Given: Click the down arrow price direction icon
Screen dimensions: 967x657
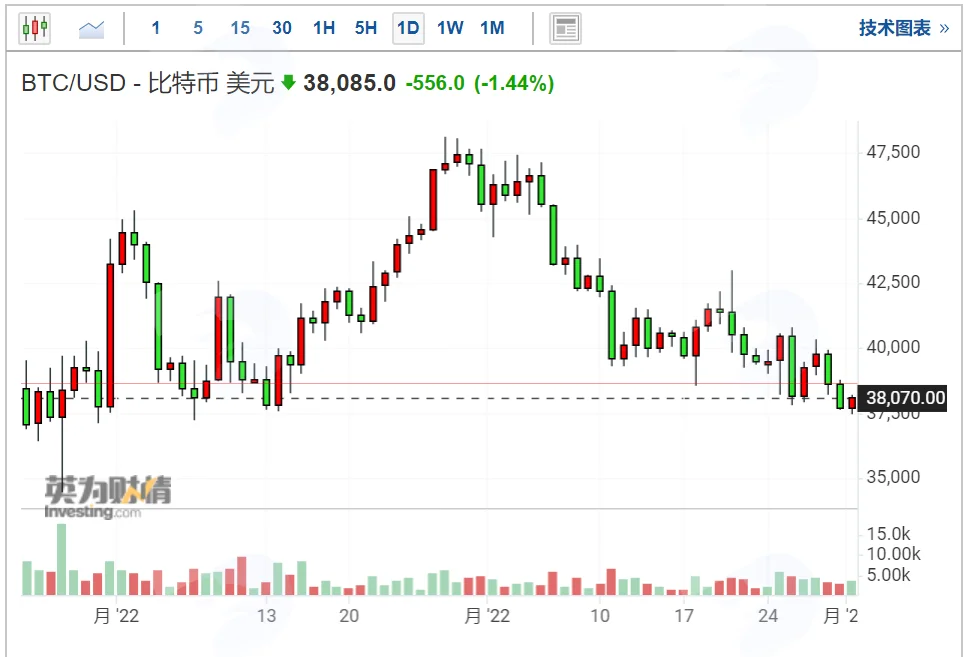Looking at the screenshot, I should [x=288, y=82].
